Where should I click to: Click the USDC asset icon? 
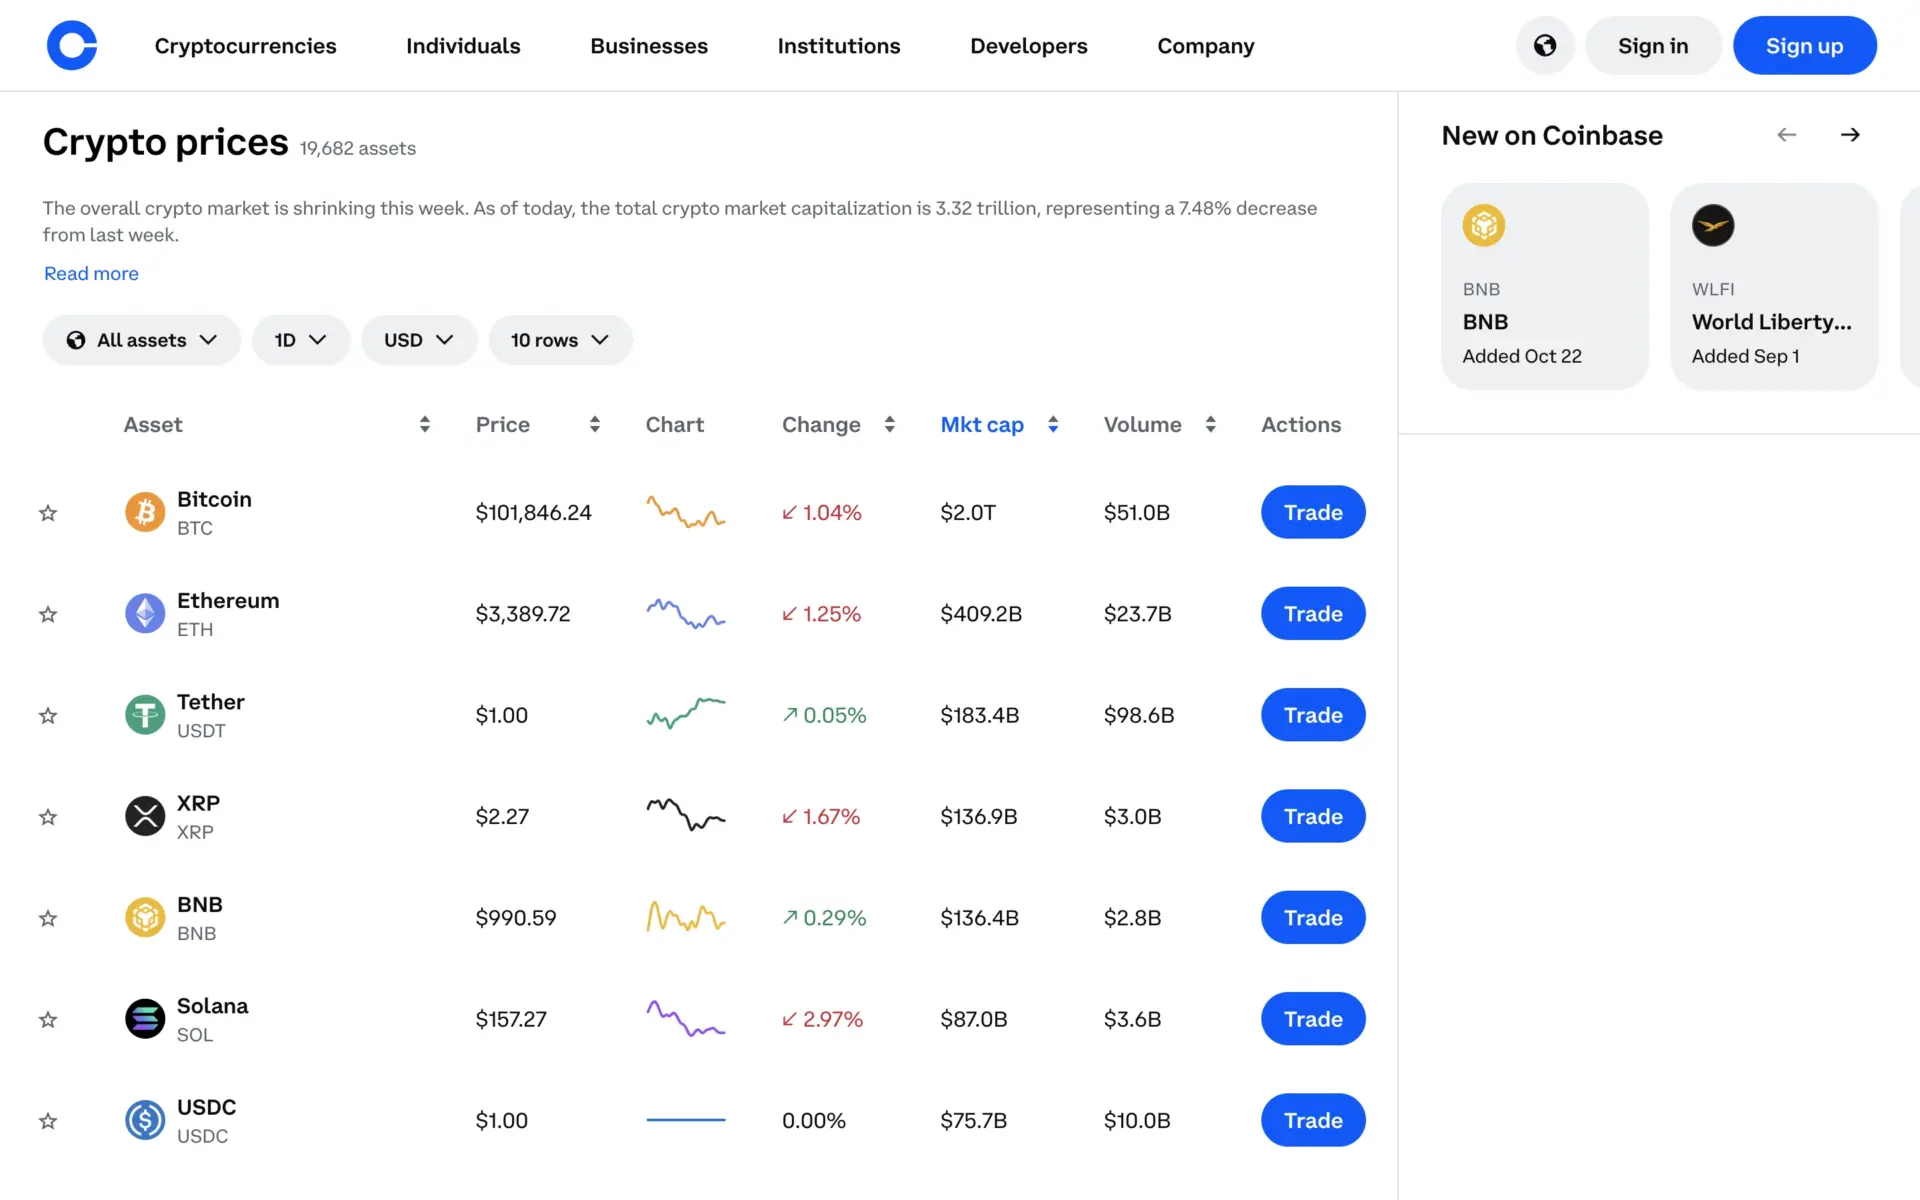pos(145,1120)
